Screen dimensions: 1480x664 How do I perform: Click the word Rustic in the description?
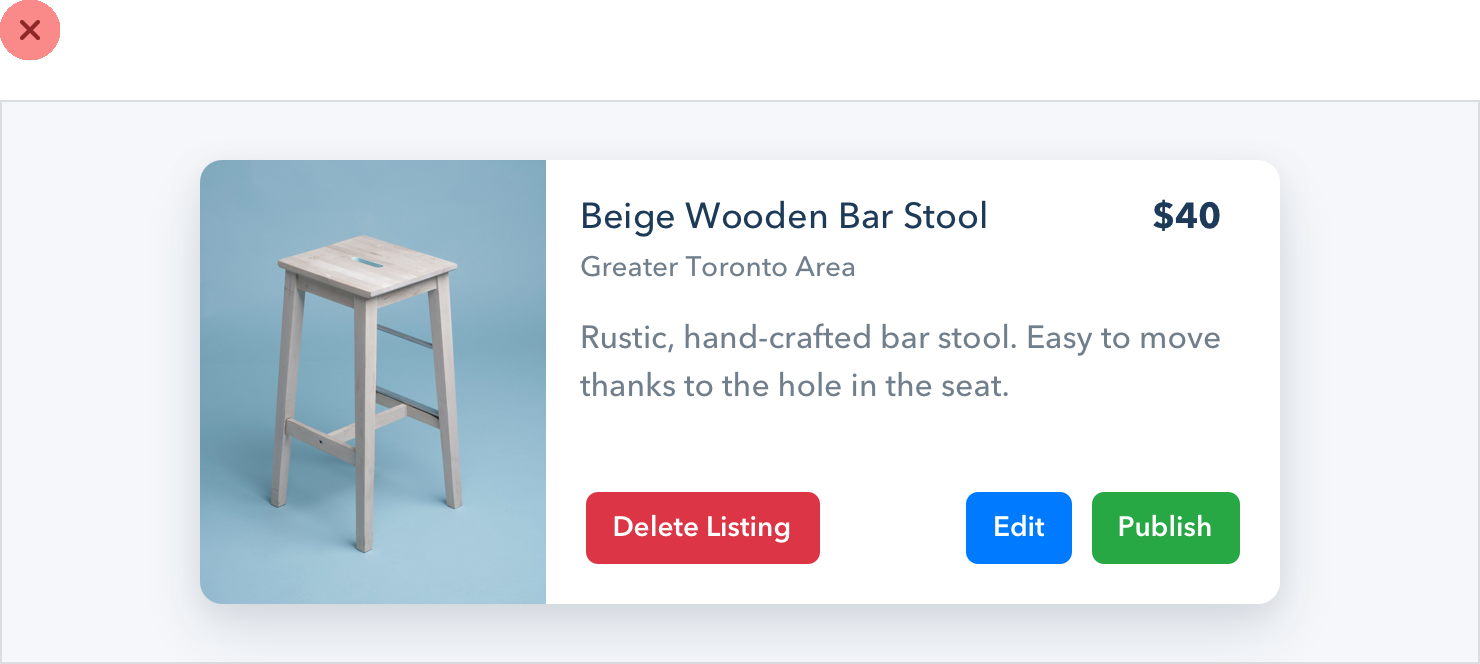pyautogui.click(x=622, y=338)
